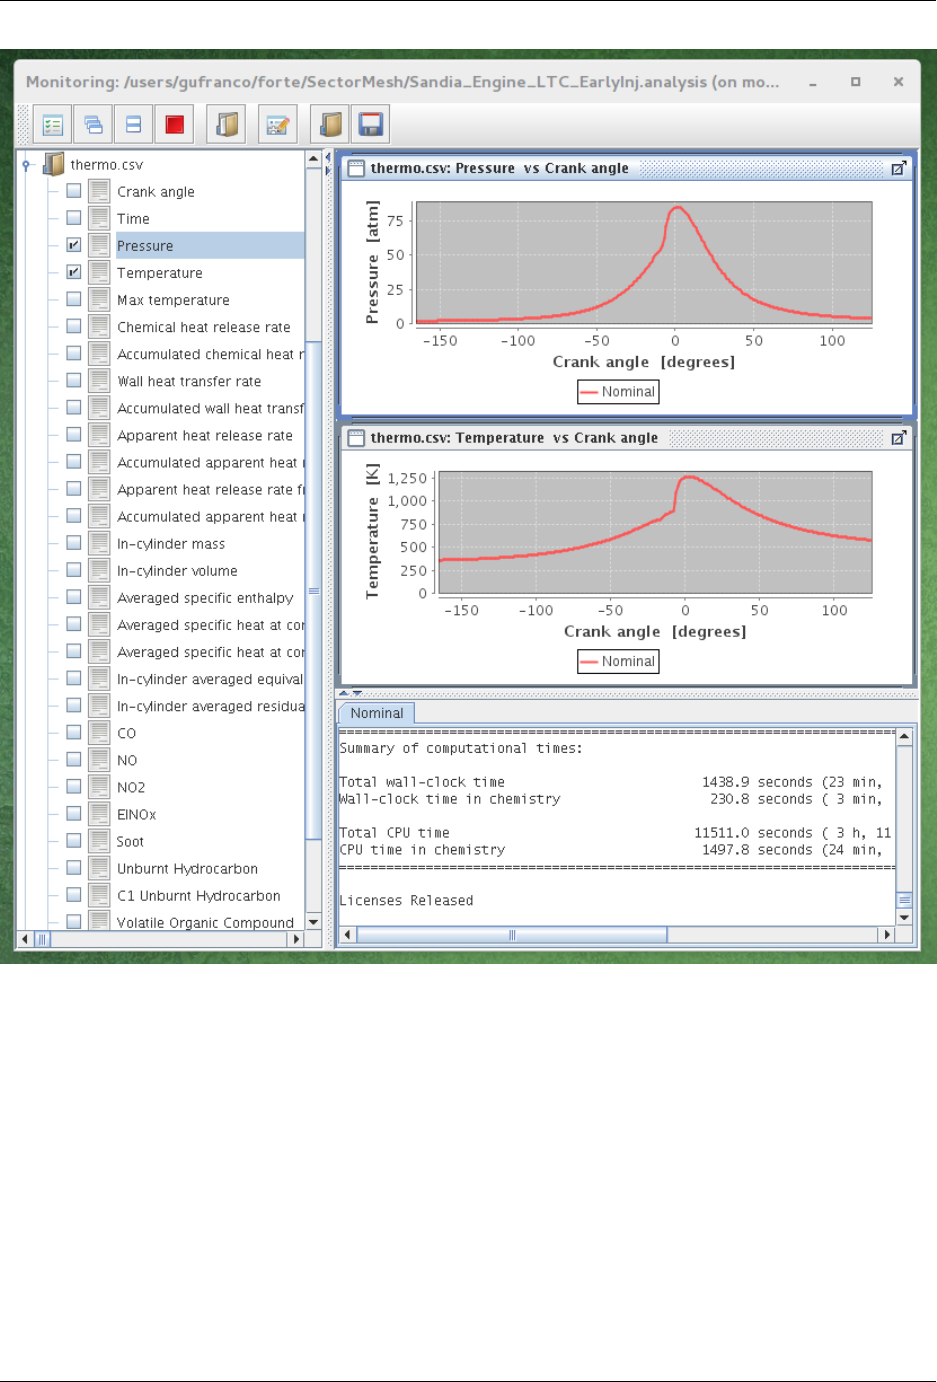Image resolution: width=937 pixels, height=1382 pixels.
Task: Enable the Apparent heat release rate checkbox
Action: pos(74,435)
